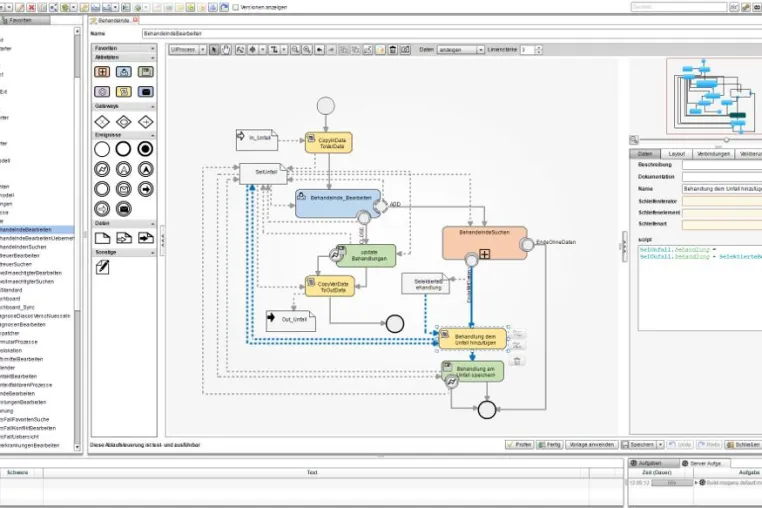This screenshot has width=762, height=508.
Task: Click the Beschreibung input field
Action: [722, 165]
